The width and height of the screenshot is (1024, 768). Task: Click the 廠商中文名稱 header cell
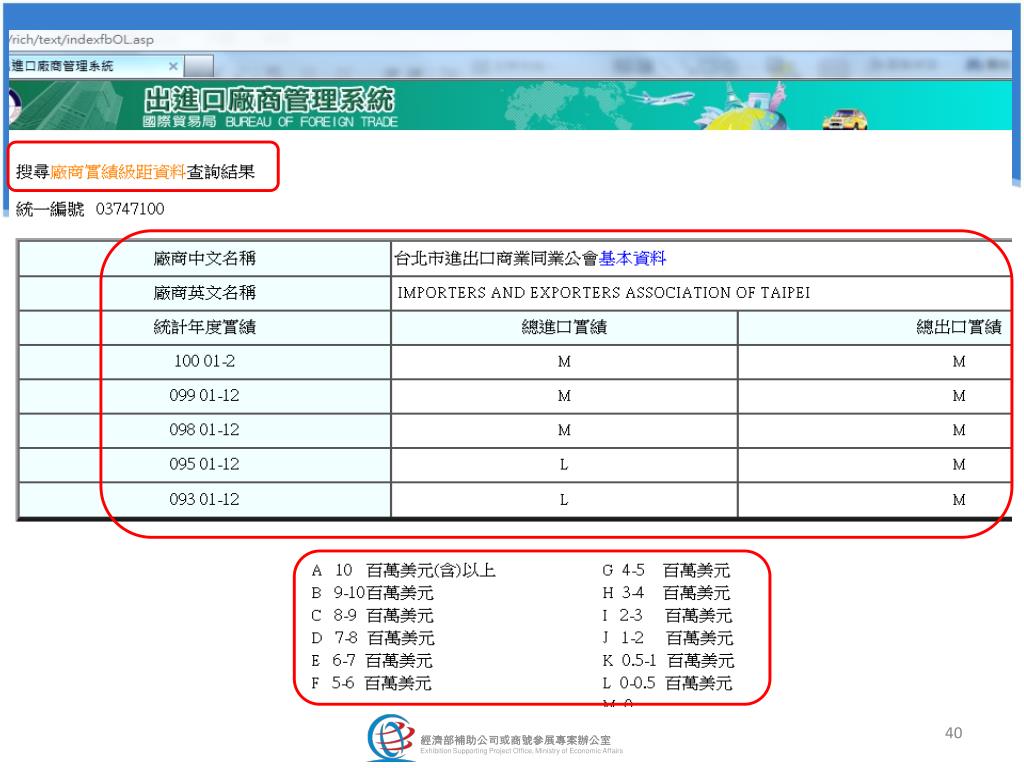coord(204,259)
